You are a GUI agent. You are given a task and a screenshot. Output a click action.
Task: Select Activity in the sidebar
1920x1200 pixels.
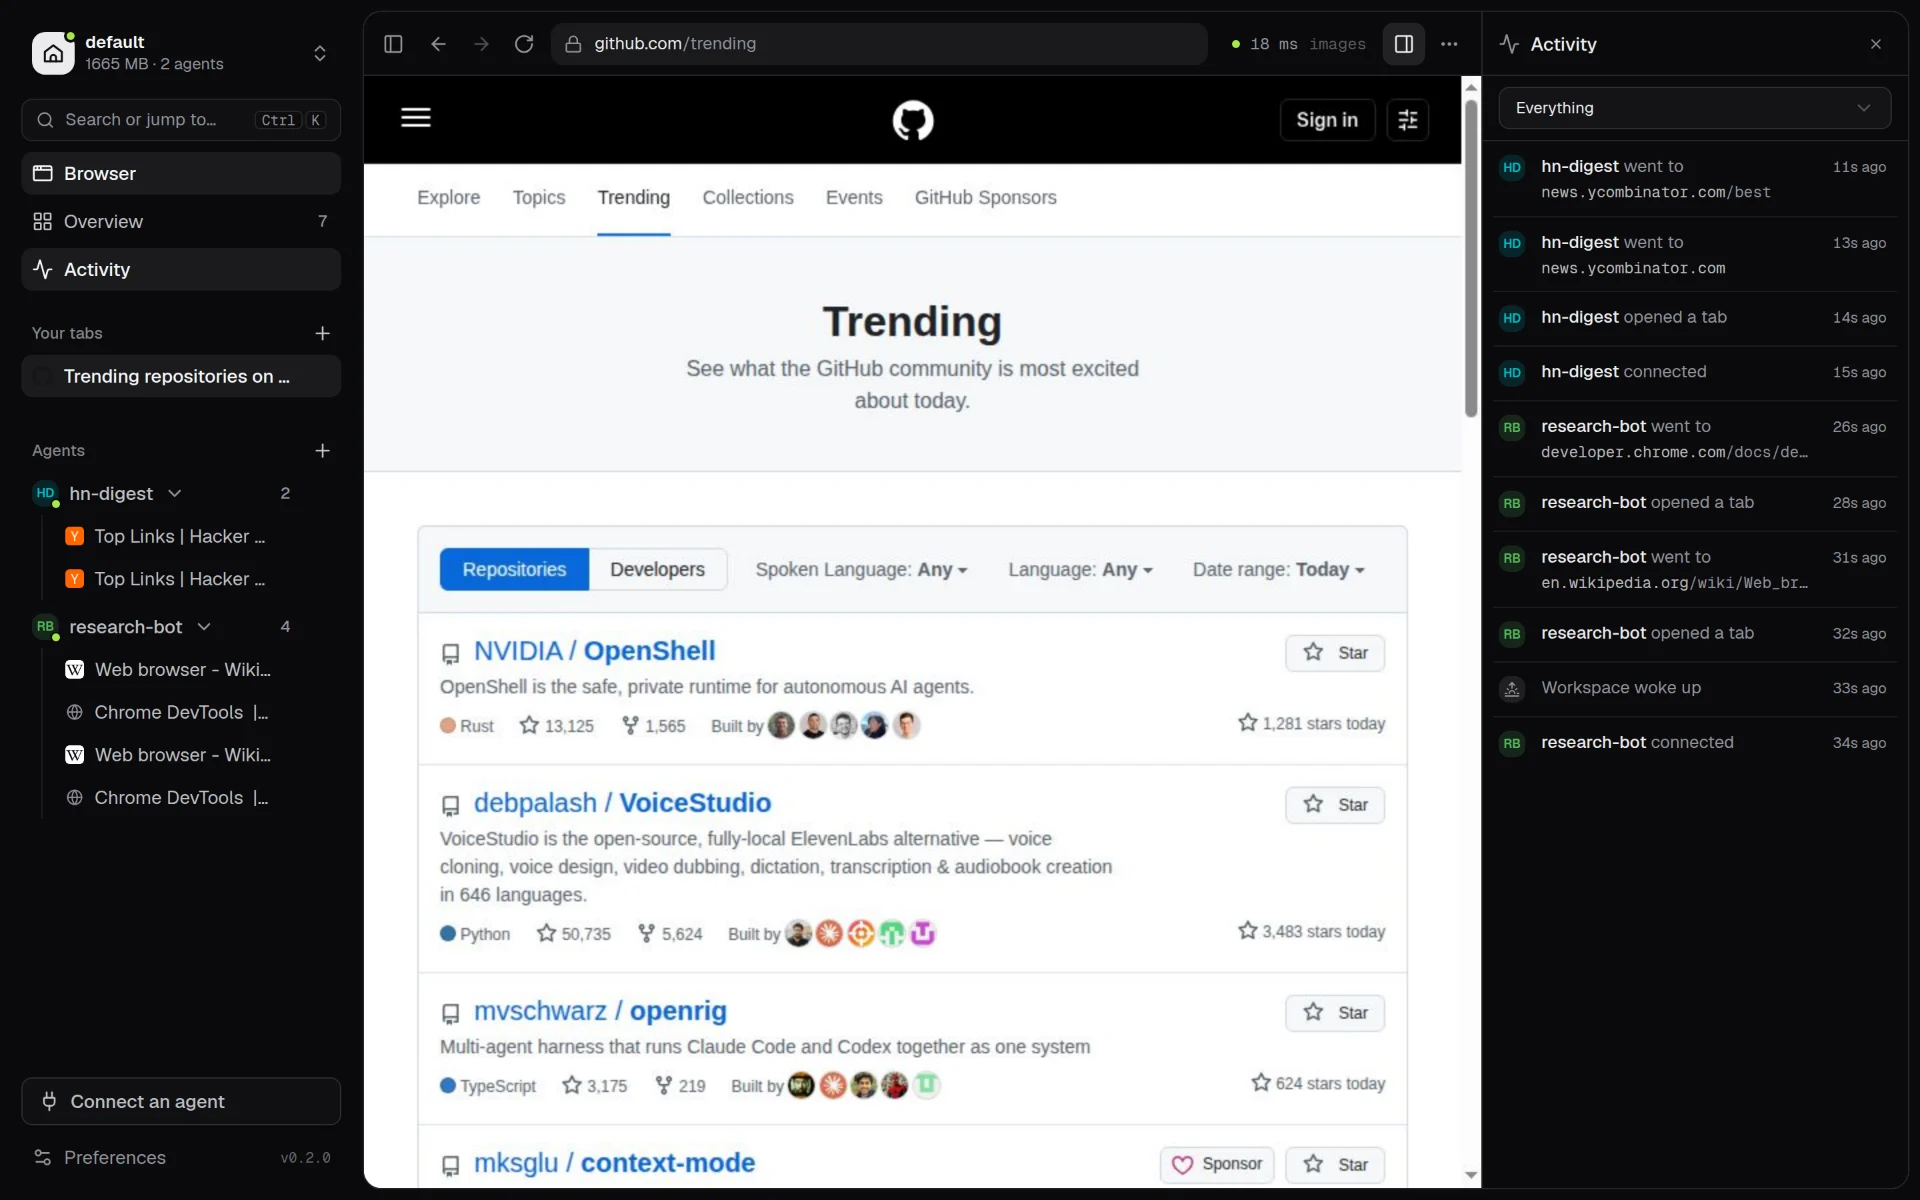181,269
